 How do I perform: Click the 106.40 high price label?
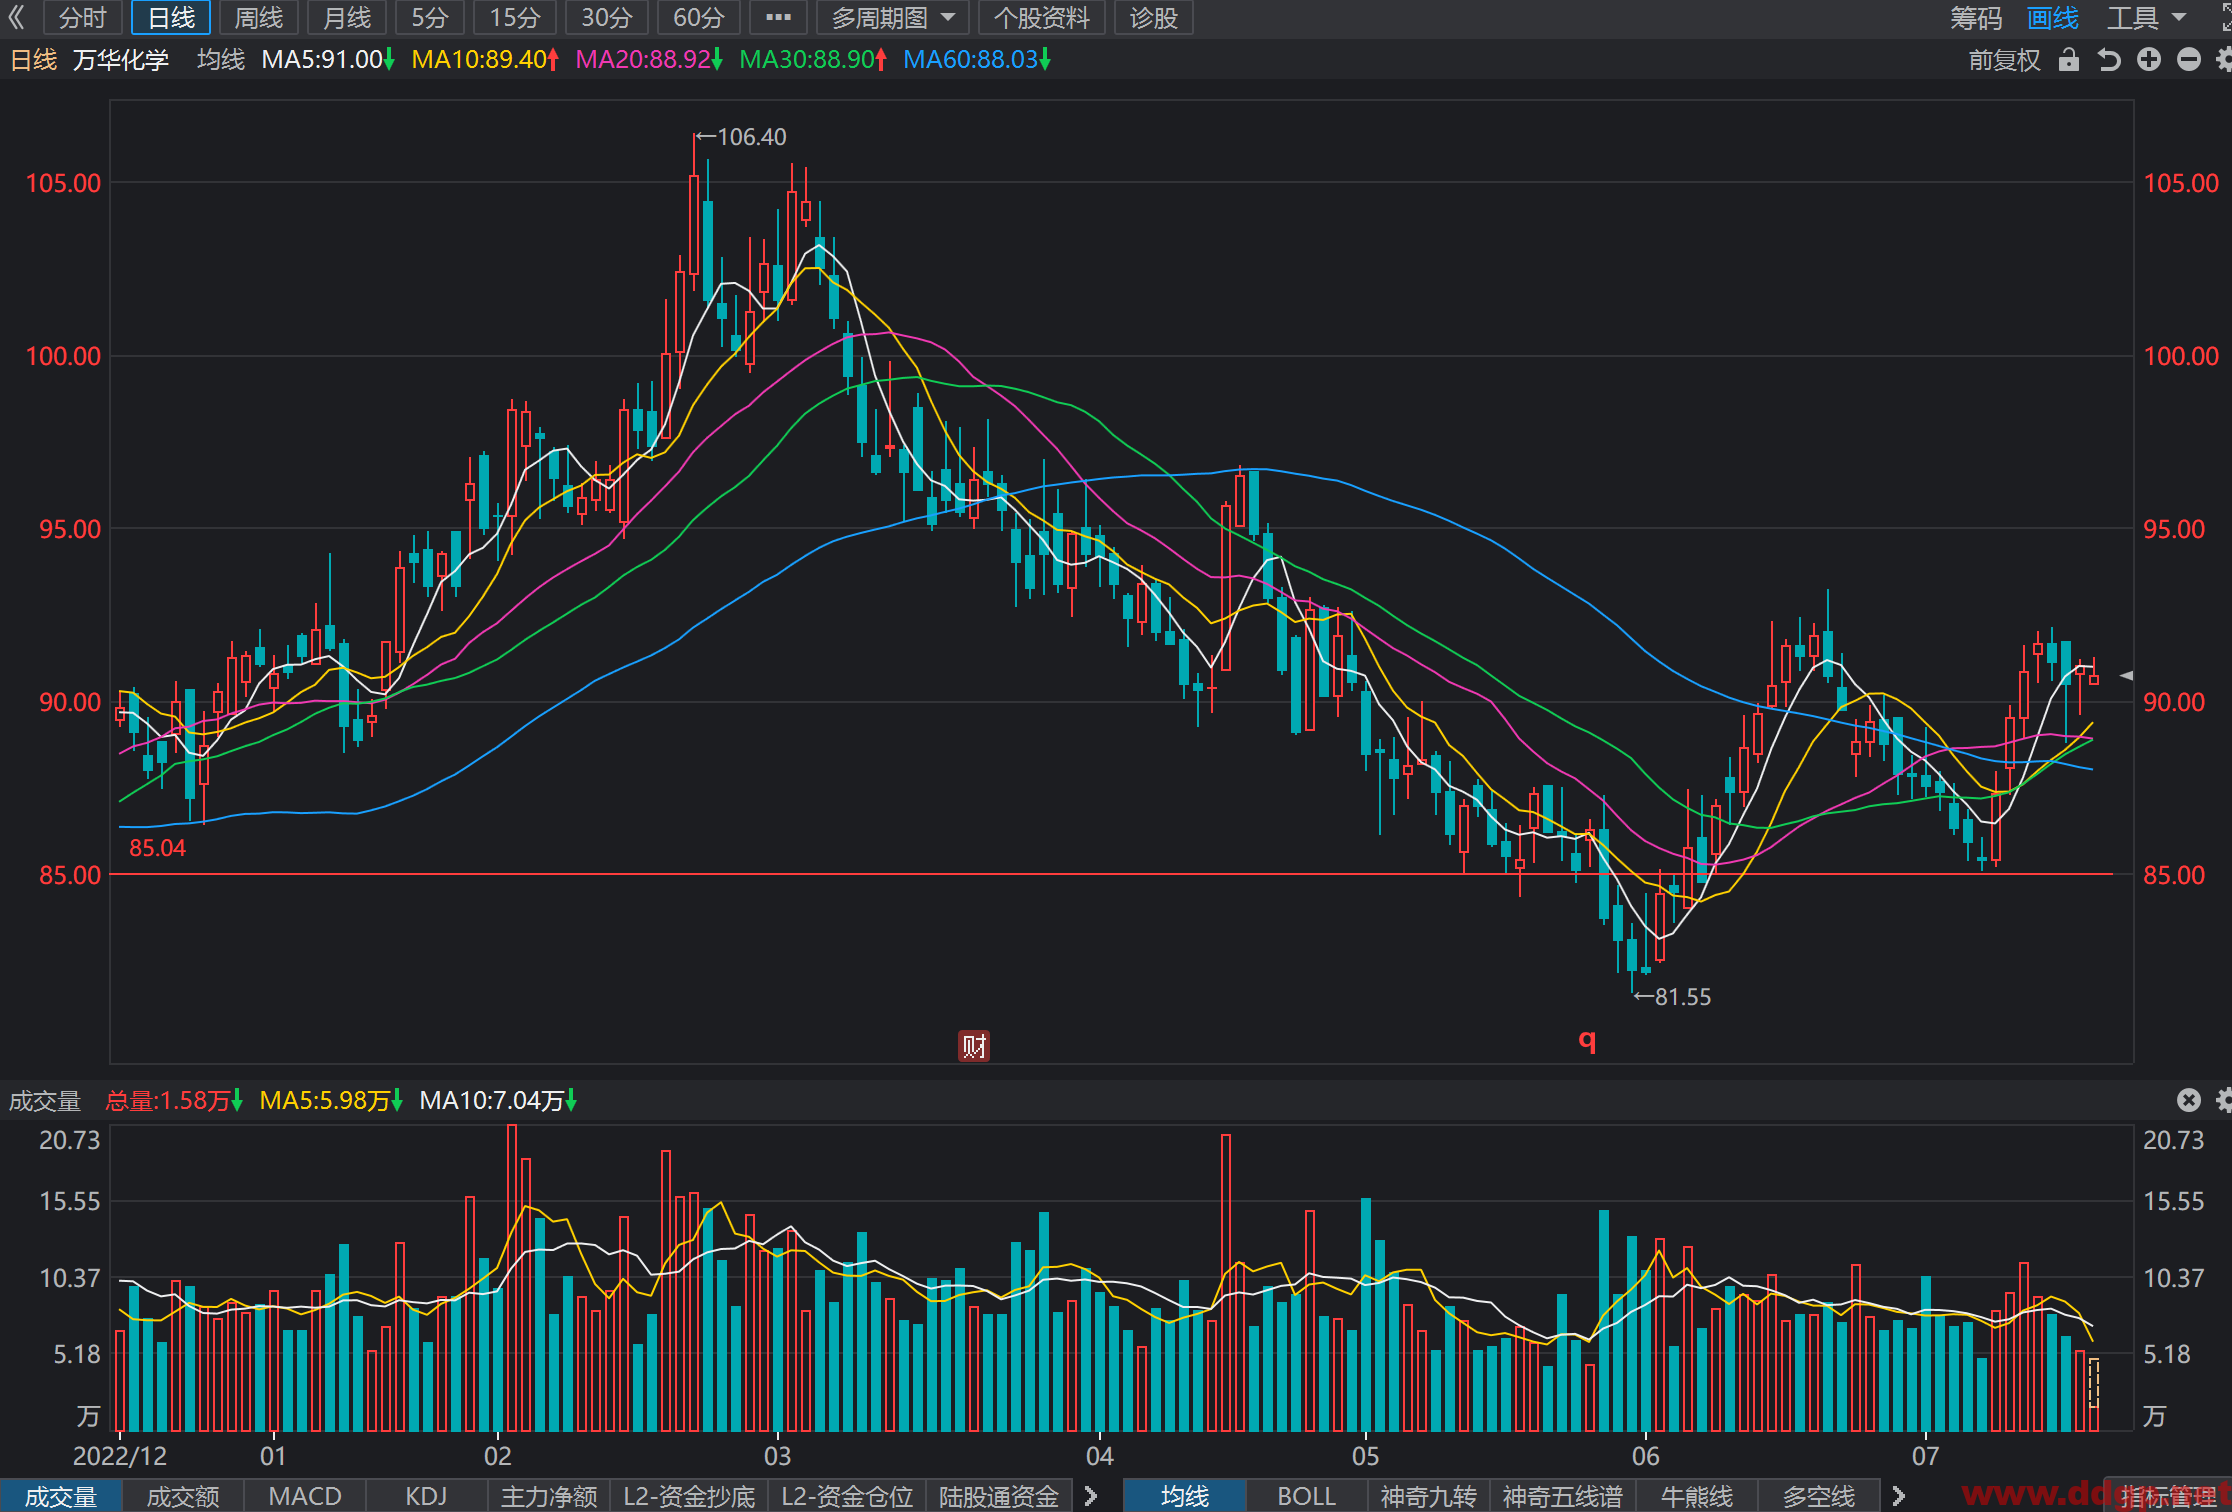(x=752, y=137)
